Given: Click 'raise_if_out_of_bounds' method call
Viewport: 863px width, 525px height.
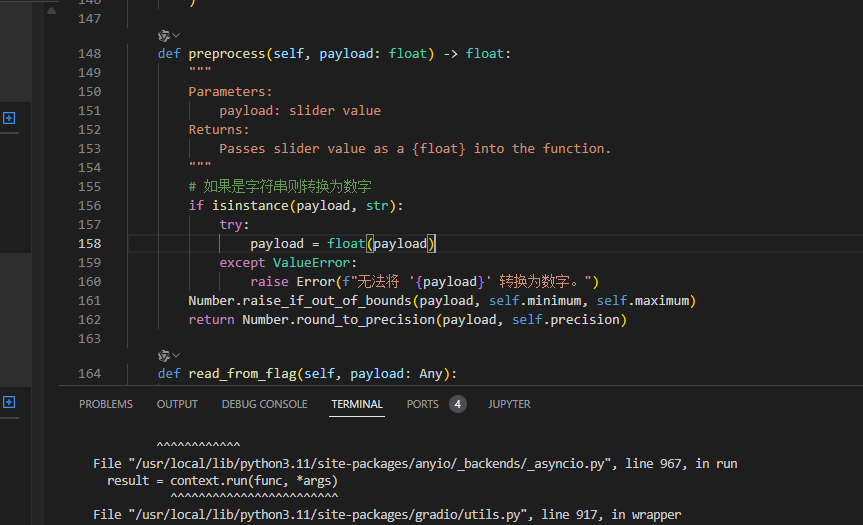Looking at the screenshot, I should coord(326,300).
